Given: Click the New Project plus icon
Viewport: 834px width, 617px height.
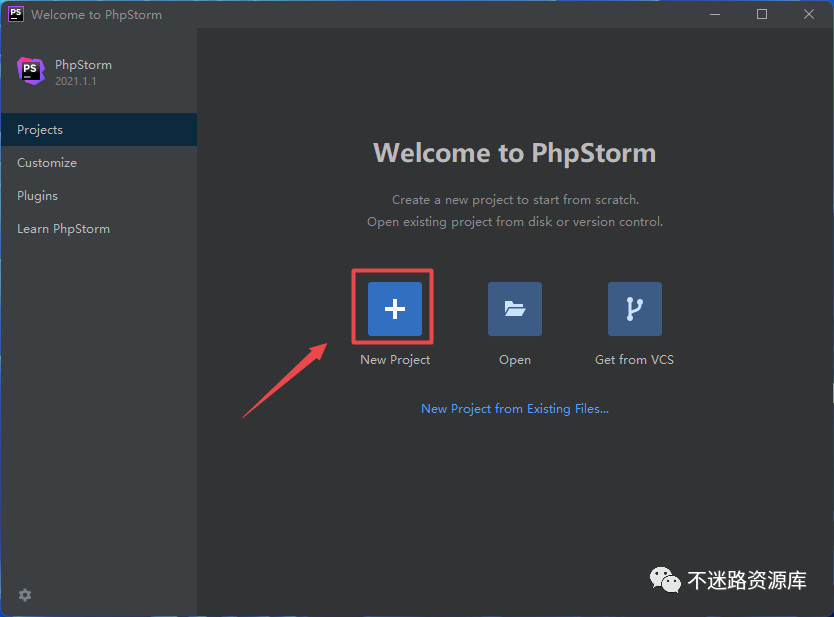Looking at the screenshot, I should 395,309.
